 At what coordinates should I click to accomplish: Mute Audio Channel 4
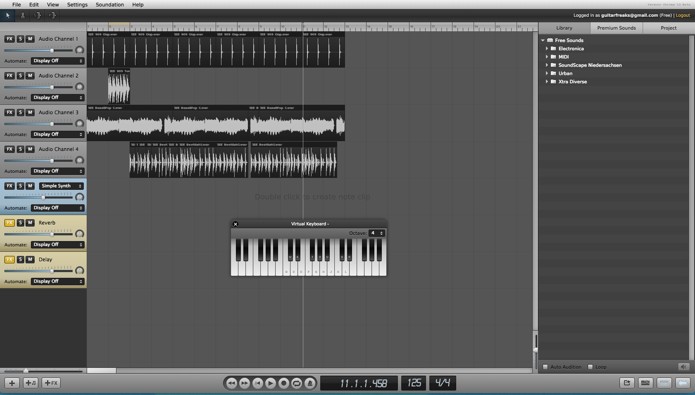(30, 149)
